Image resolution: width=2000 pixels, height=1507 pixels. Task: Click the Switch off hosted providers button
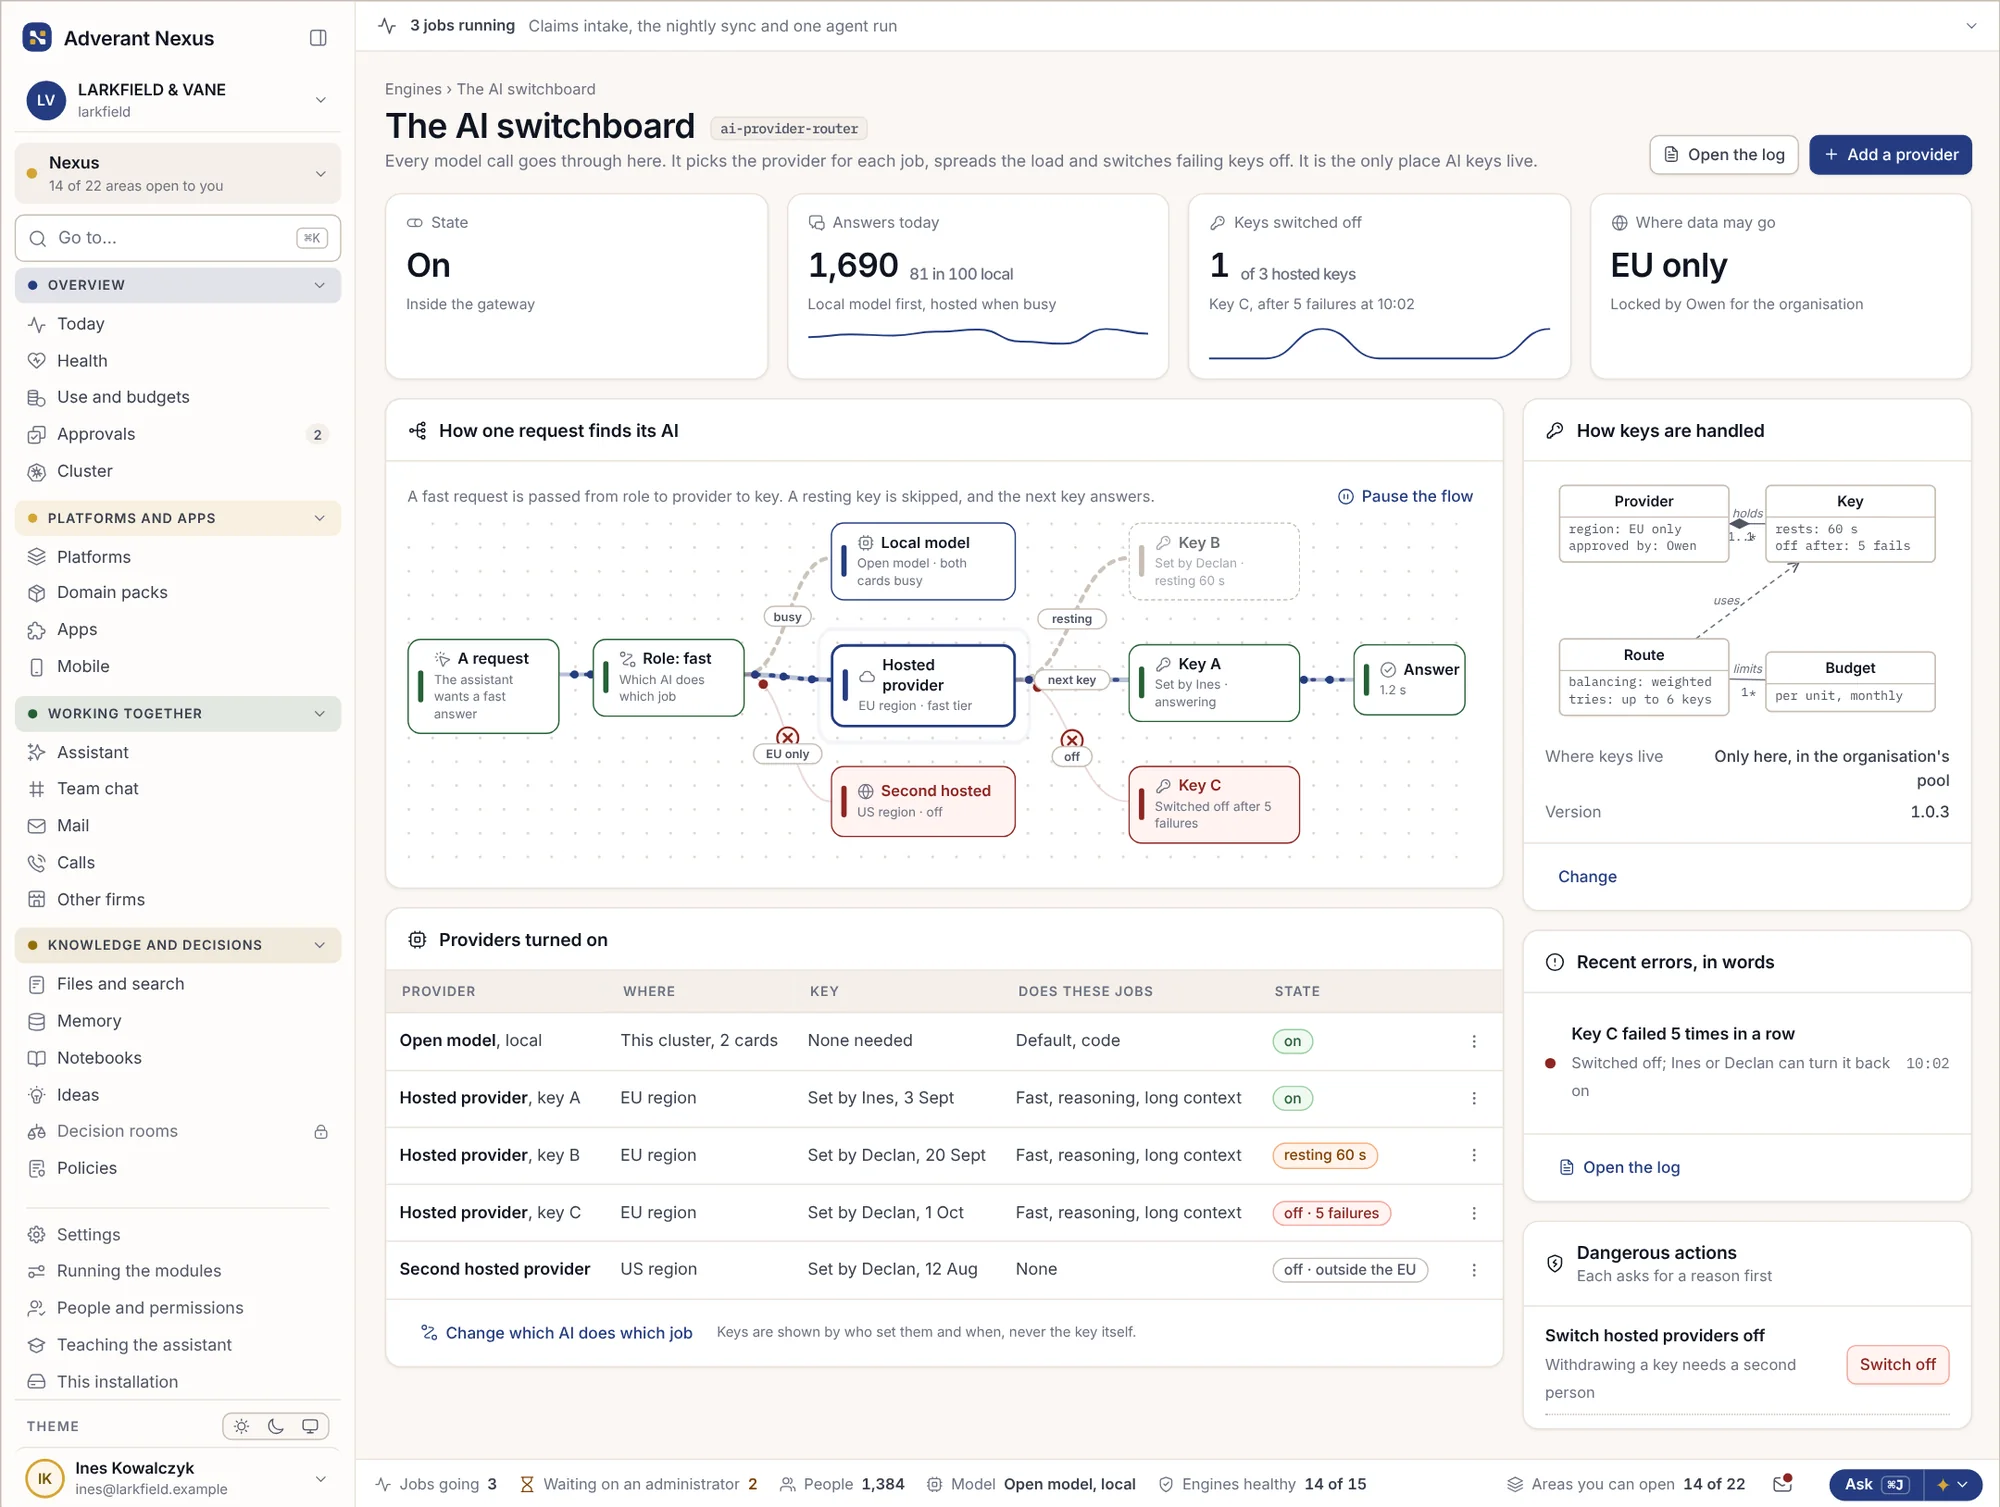(x=1897, y=1365)
